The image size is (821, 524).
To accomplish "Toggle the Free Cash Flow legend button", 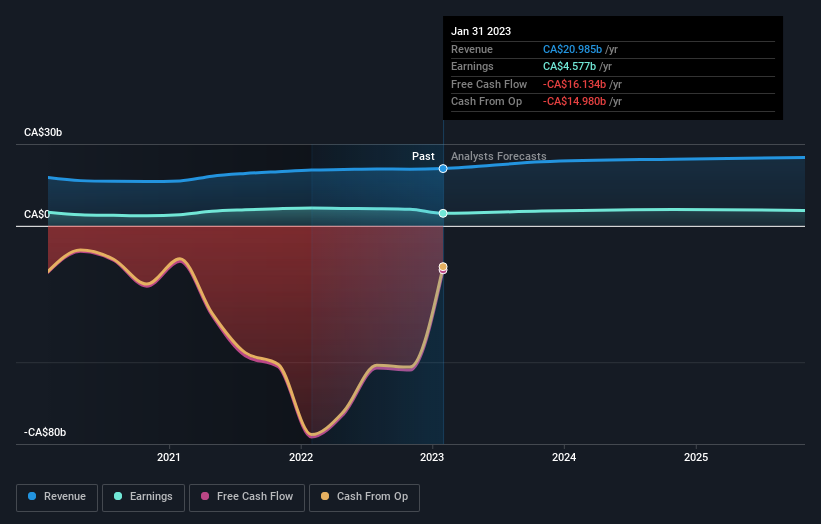I will click(247, 497).
